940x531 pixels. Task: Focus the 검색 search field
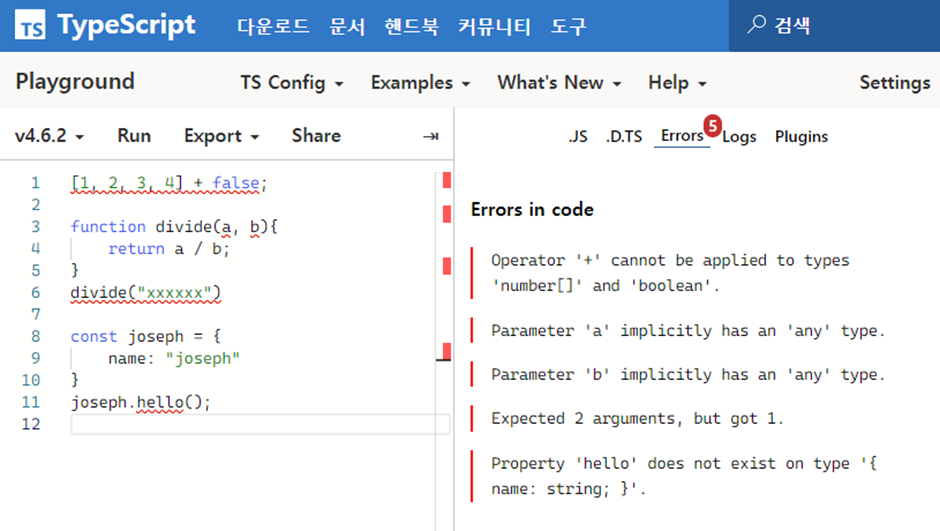coord(834,25)
